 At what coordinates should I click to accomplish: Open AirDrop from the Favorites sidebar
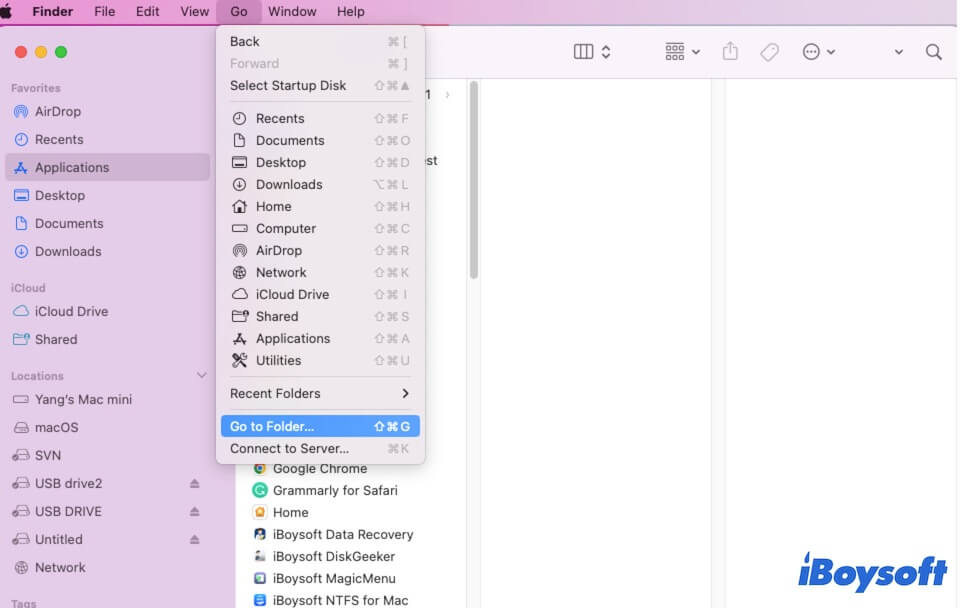[x=57, y=111]
